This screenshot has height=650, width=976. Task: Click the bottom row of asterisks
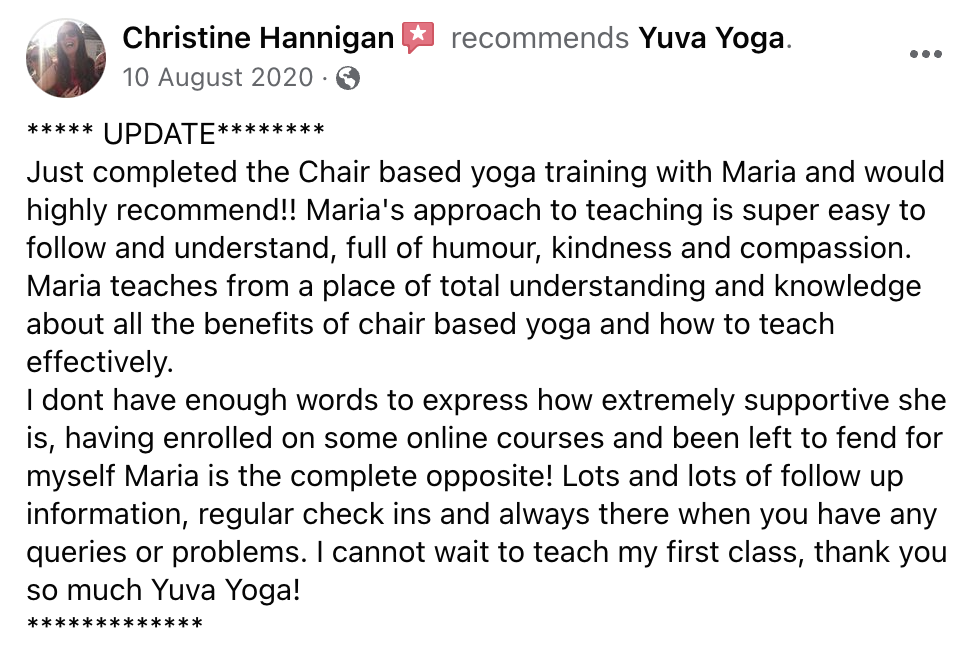point(115,622)
